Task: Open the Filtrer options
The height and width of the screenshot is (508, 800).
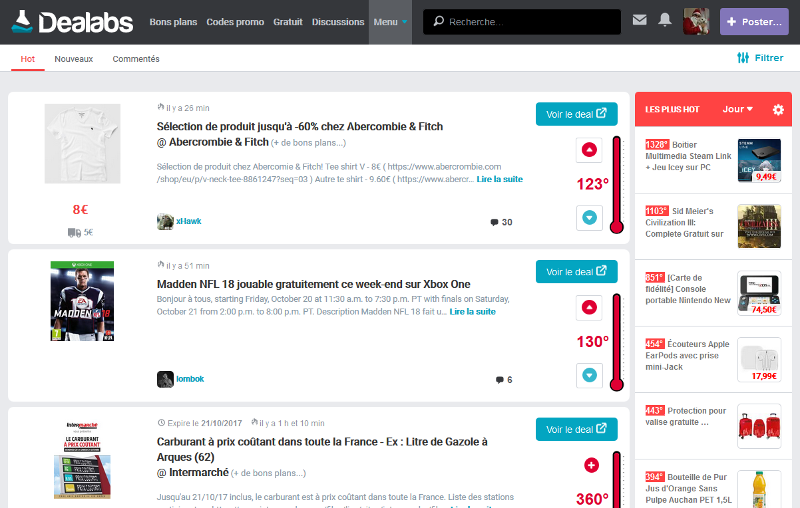Action: [760, 58]
